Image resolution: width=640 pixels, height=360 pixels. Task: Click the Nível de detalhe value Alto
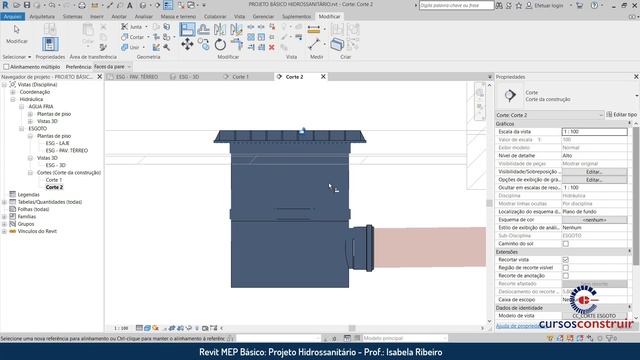594,156
